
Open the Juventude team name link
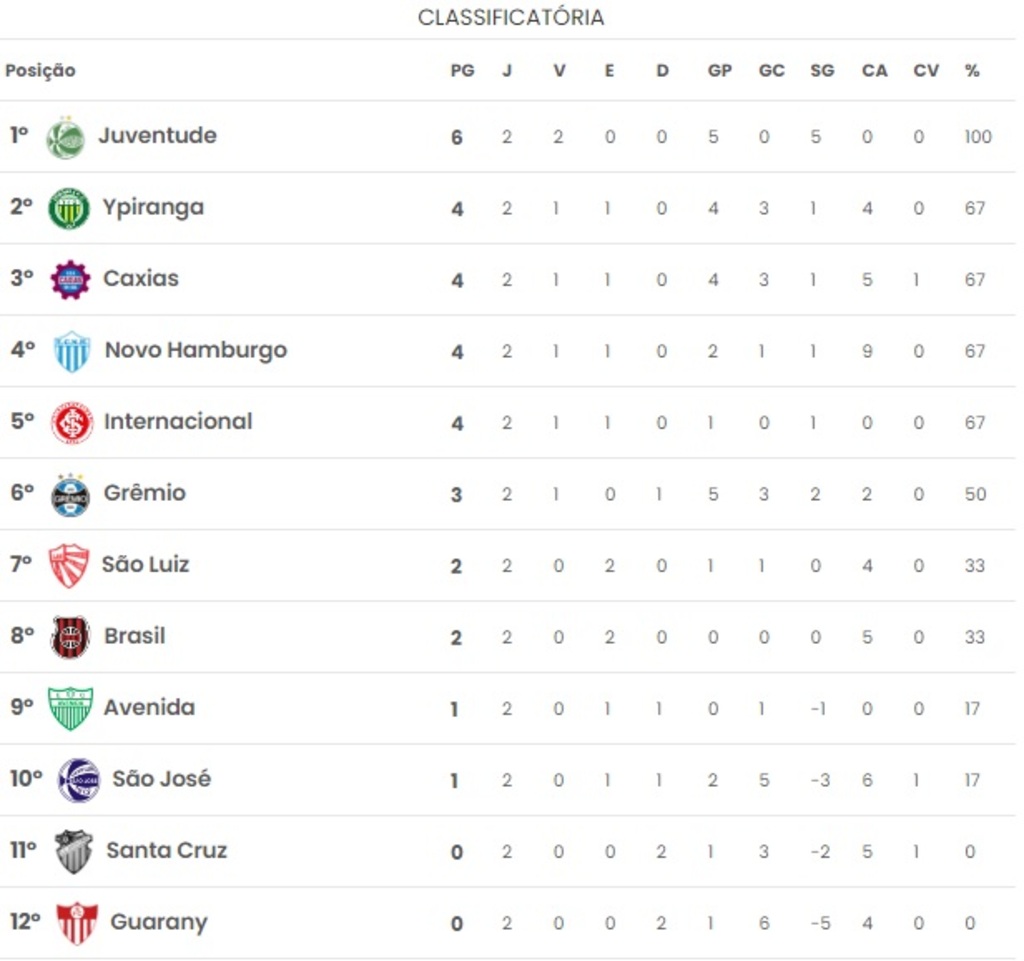point(157,135)
